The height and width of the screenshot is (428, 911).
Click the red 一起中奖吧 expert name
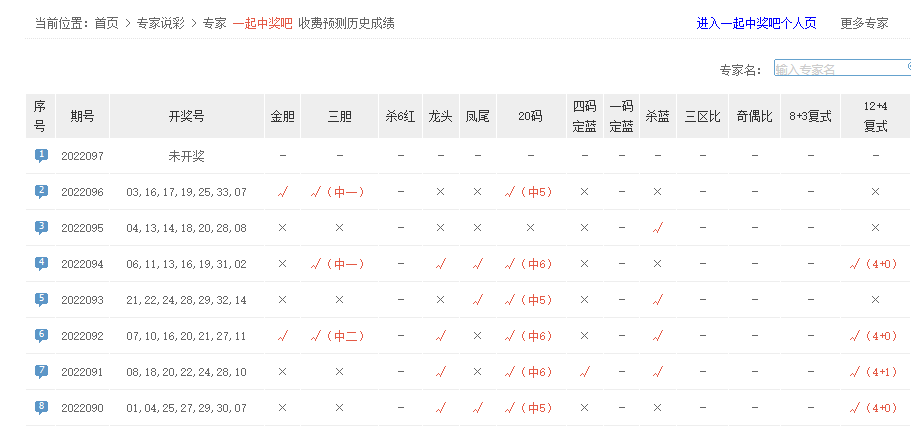click(262, 23)
